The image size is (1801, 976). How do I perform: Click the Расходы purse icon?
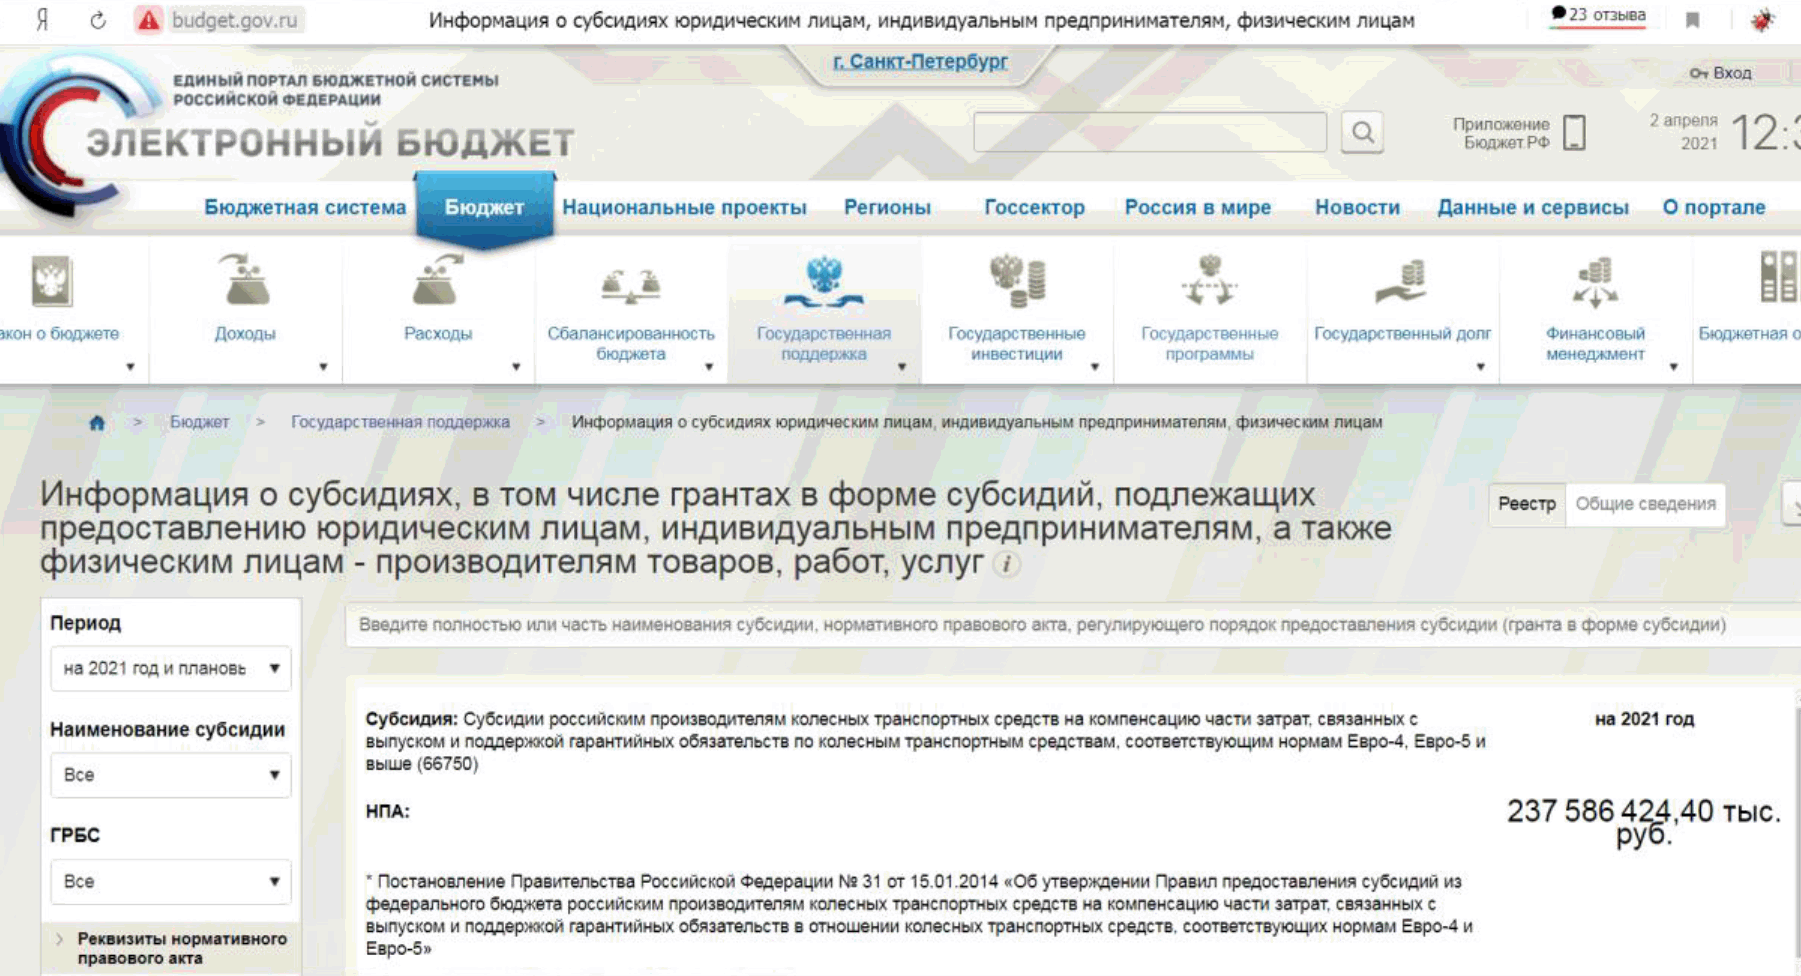pos(438,279)
